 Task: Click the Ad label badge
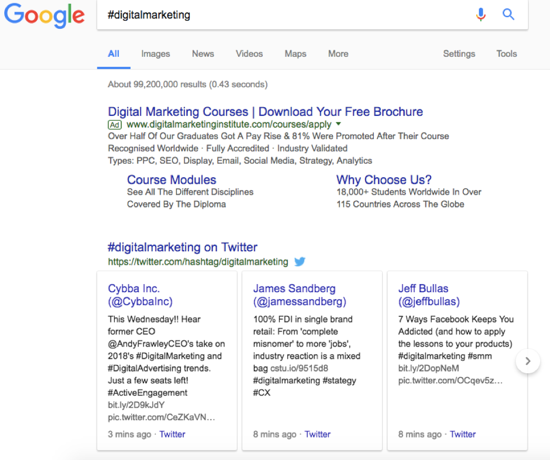click(114, 125)
